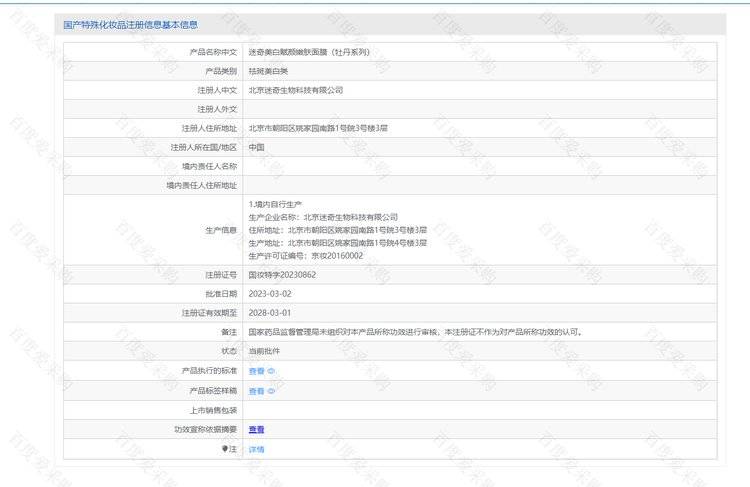Click the 备注 remark text about 国家药品监督管理局
Screen dimensions: 750x487
[x=414, y=332]
